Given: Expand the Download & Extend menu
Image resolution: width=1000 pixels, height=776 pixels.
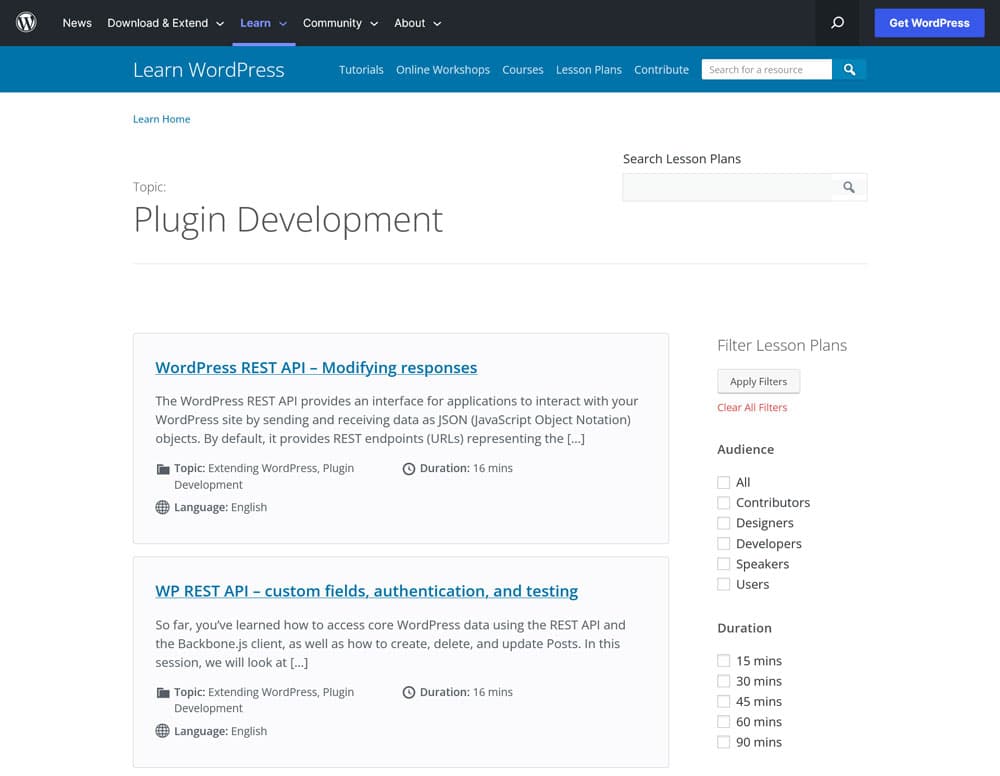Looking at the screenshot, I should pos(165,23).
